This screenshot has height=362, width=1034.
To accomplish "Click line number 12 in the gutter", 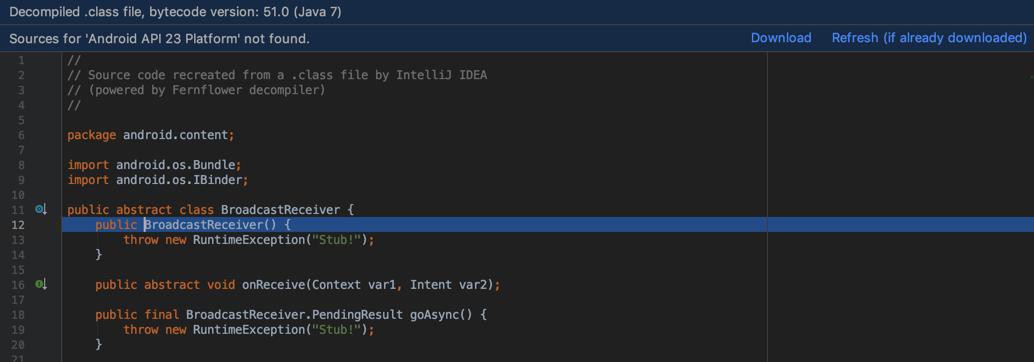I will [18, 225].
